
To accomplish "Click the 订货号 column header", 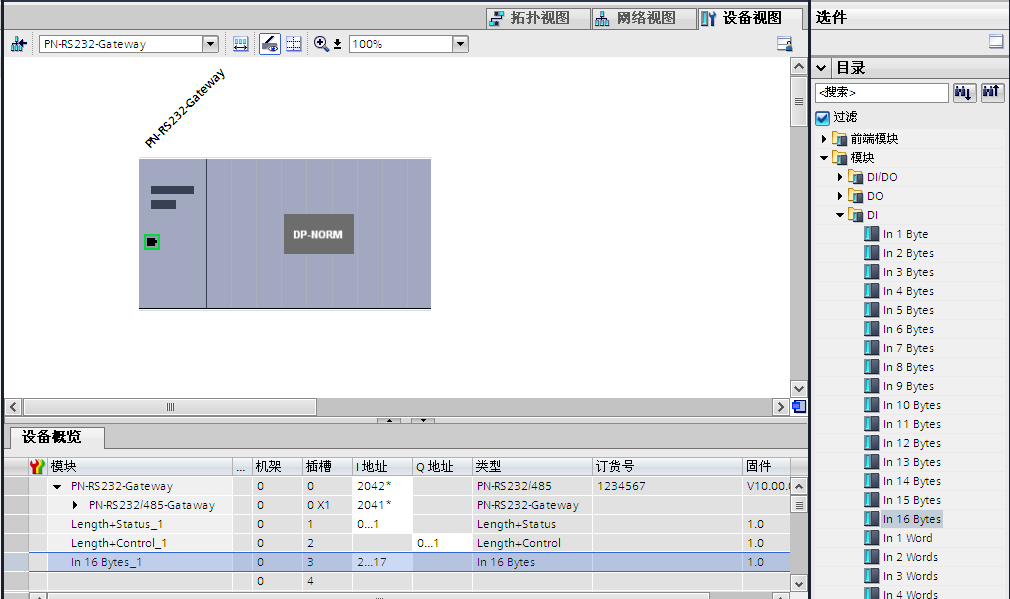I will coord(667,466).
